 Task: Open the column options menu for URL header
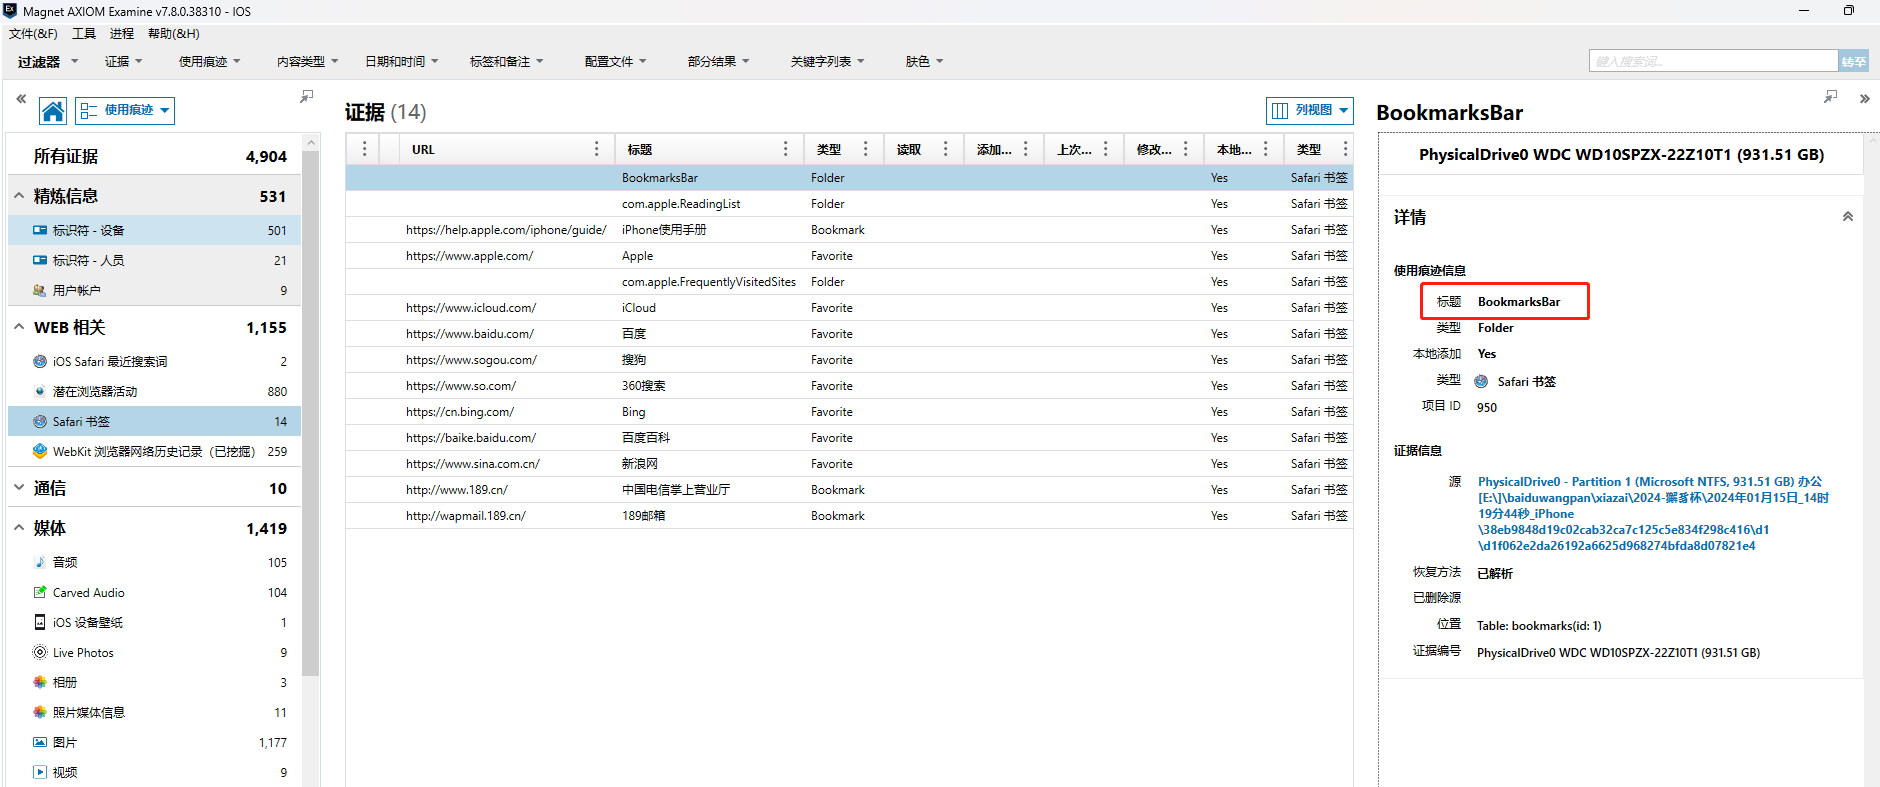(597, 149)
